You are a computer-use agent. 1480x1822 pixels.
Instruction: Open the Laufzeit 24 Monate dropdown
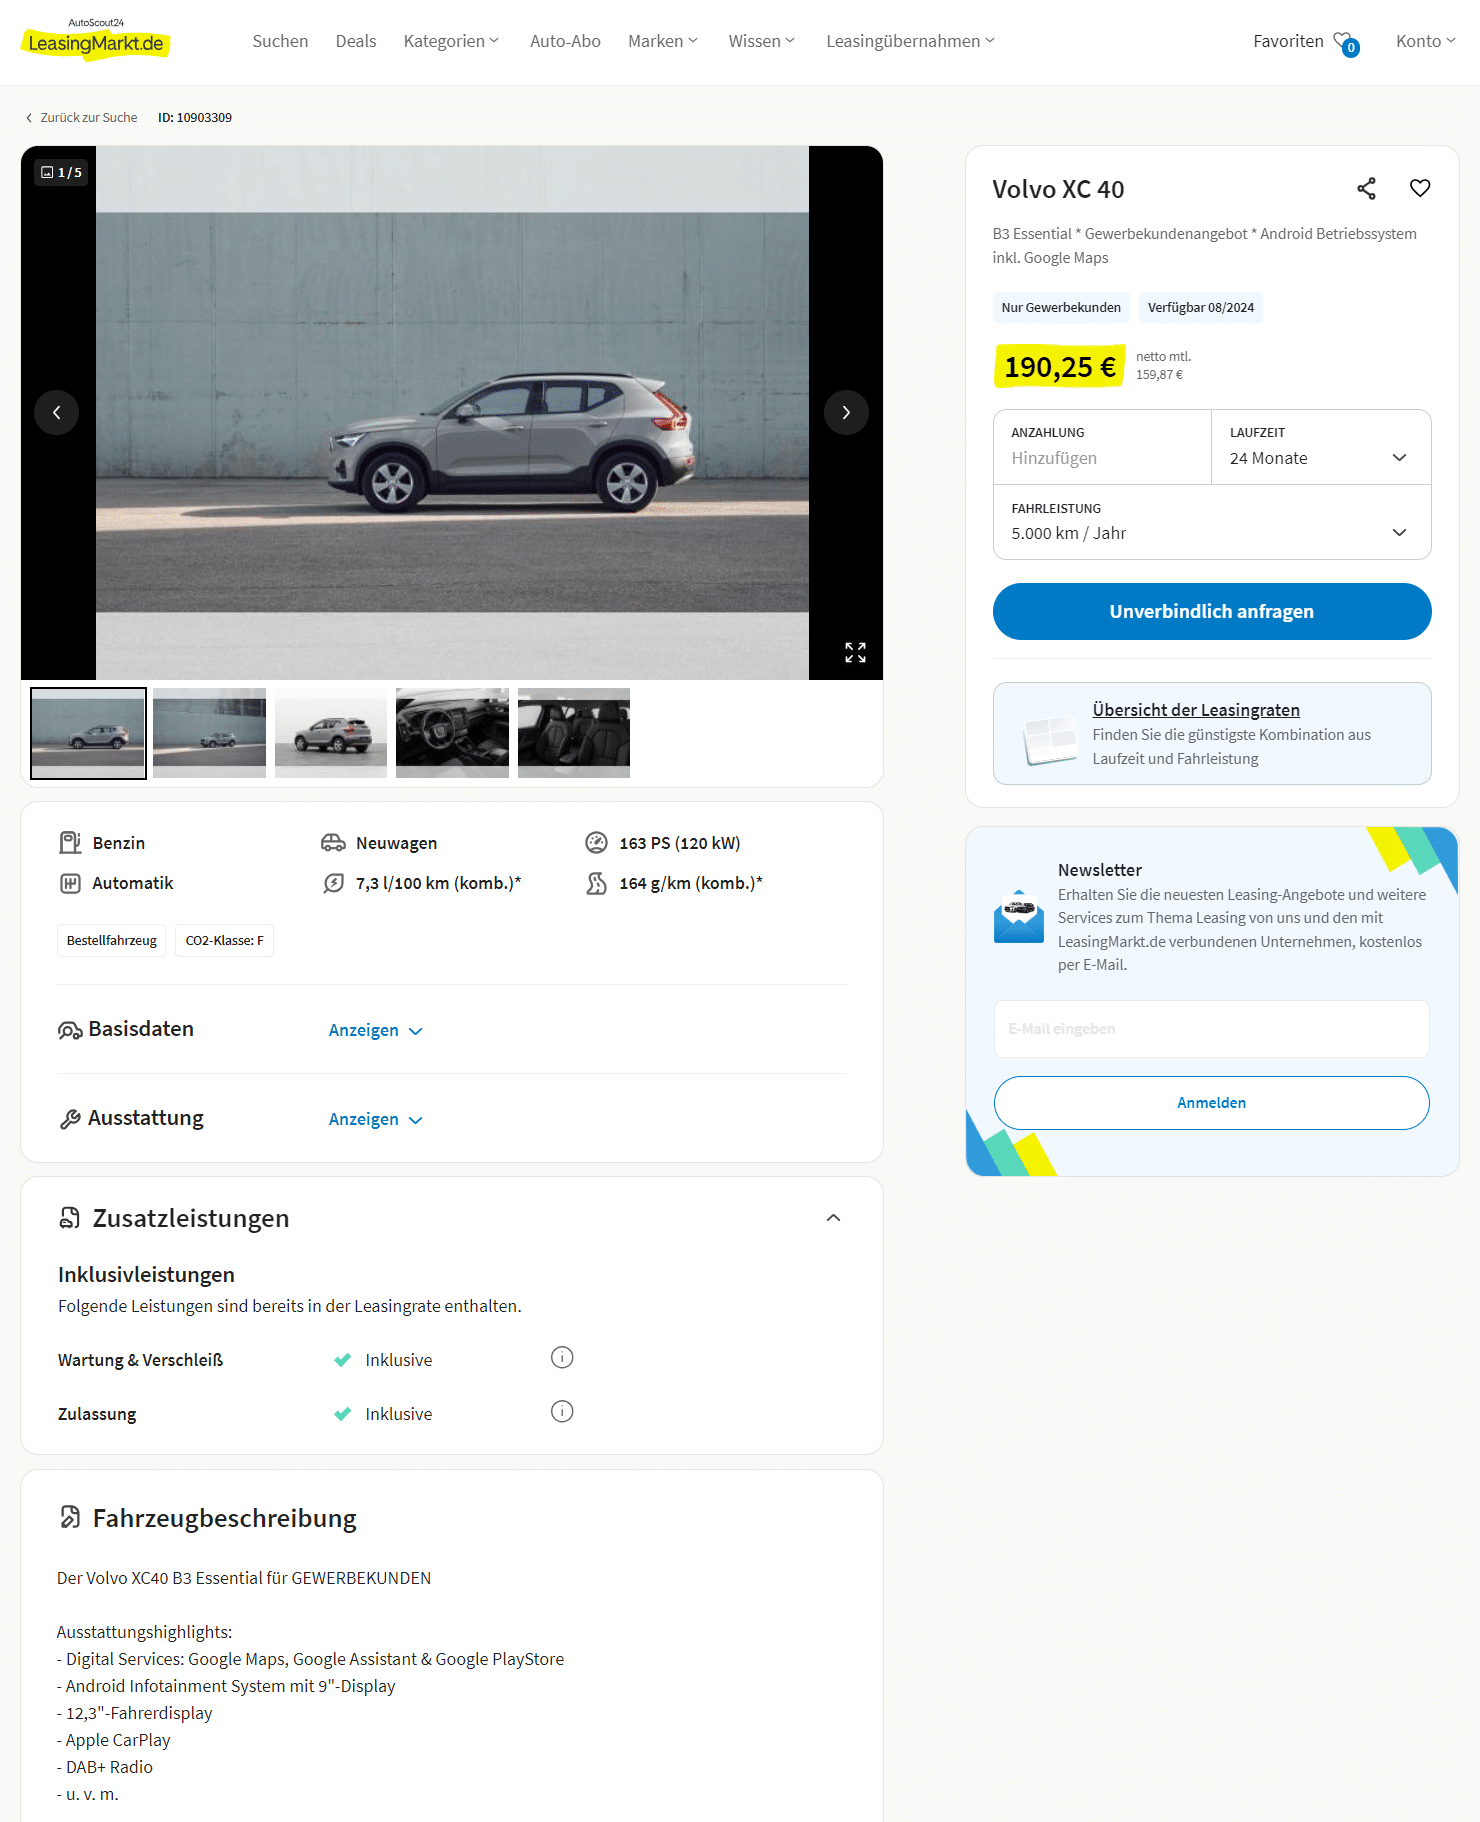[1320, 447]
